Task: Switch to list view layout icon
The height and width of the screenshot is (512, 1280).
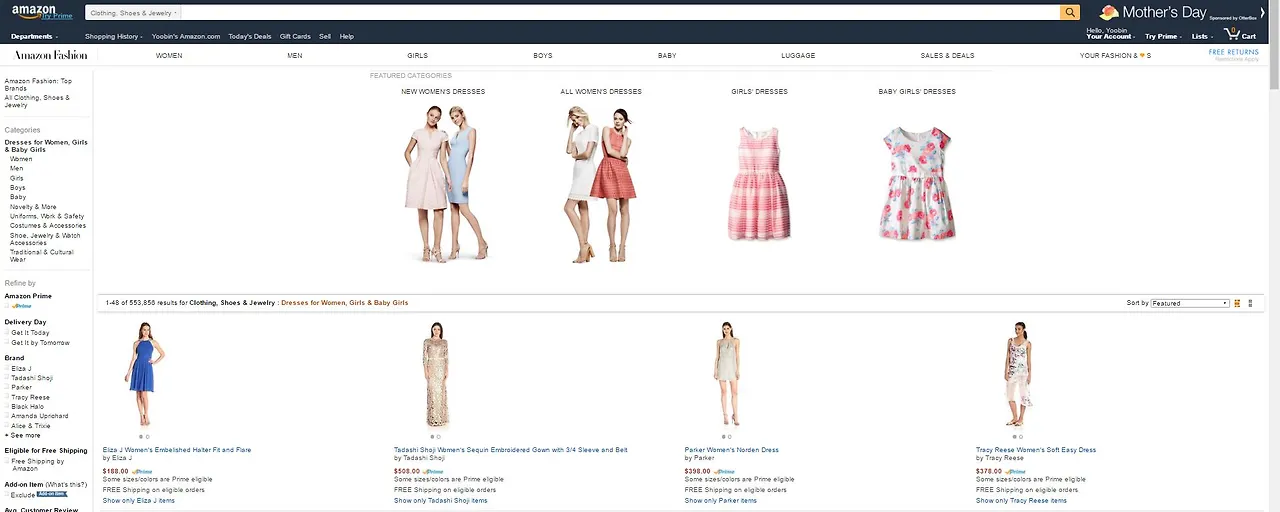Action: (x=1250, y=303)
